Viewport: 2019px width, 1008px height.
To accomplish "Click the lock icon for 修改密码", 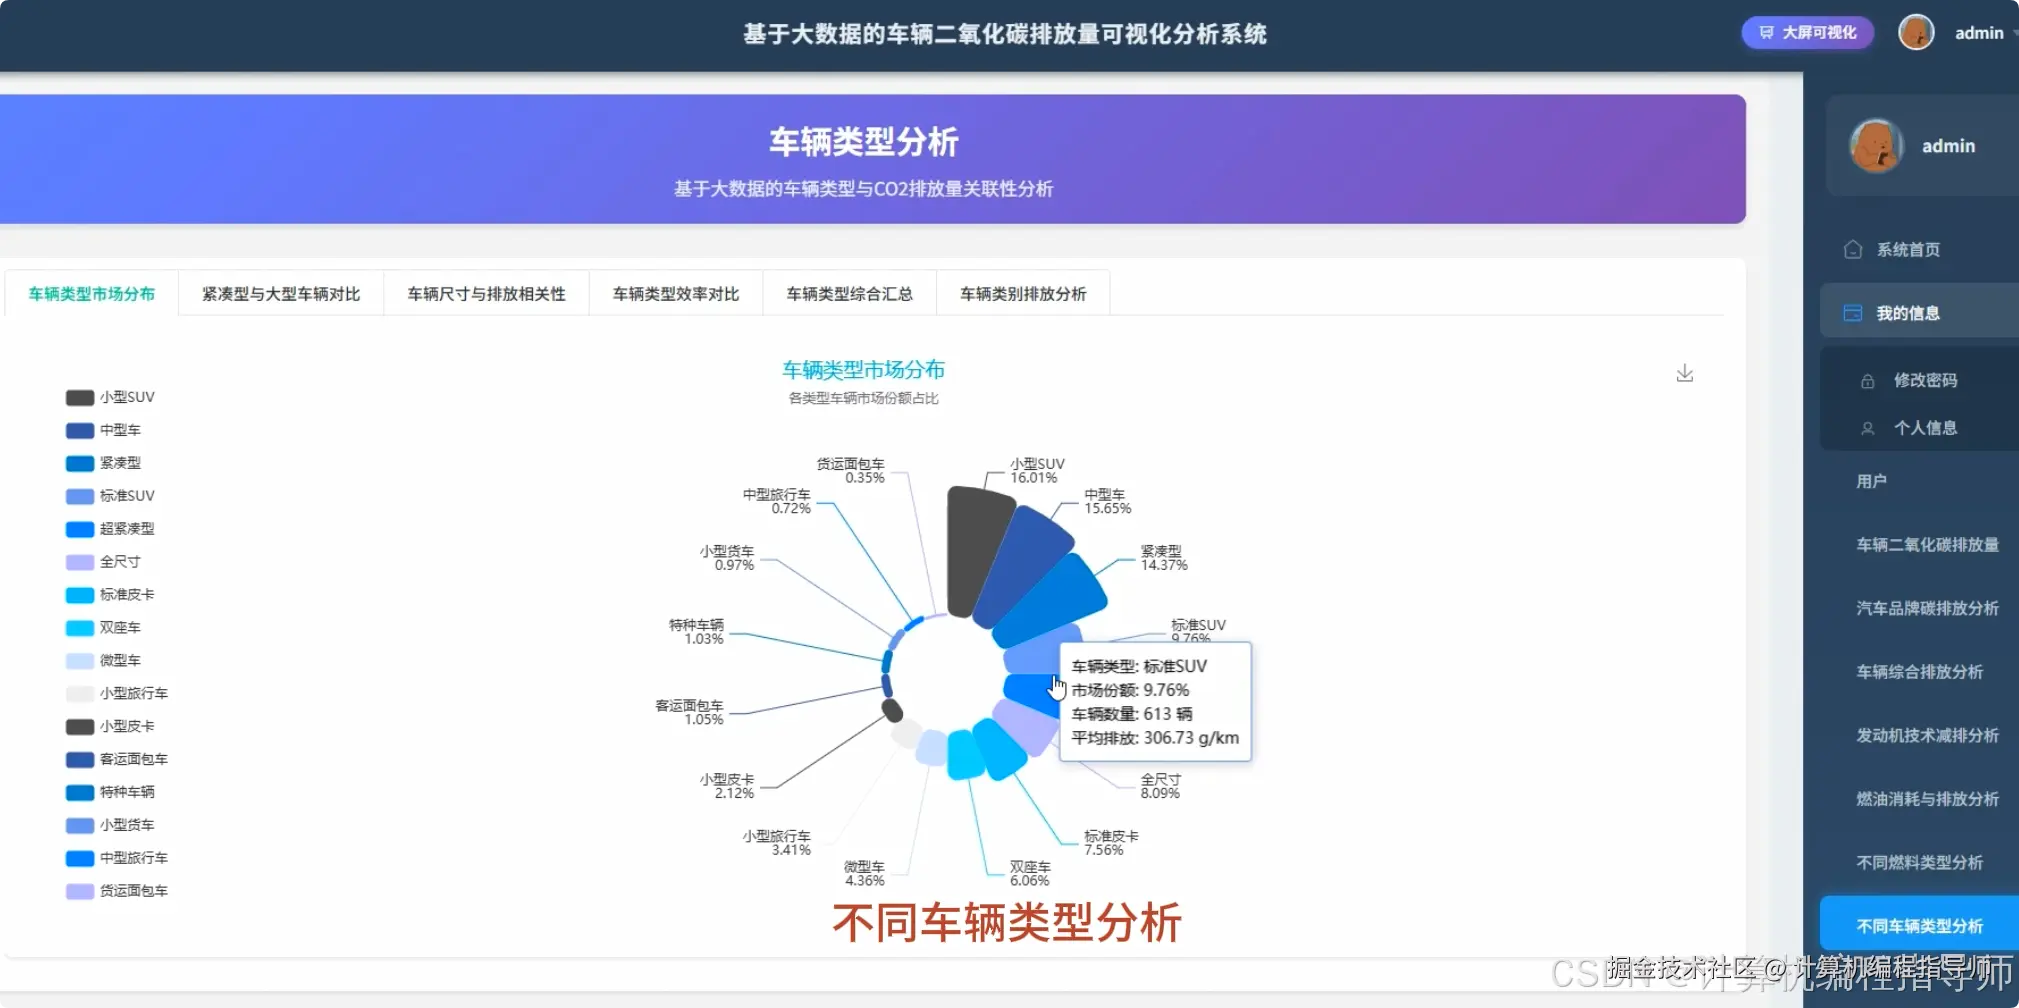I will (x=1868, y=380).
